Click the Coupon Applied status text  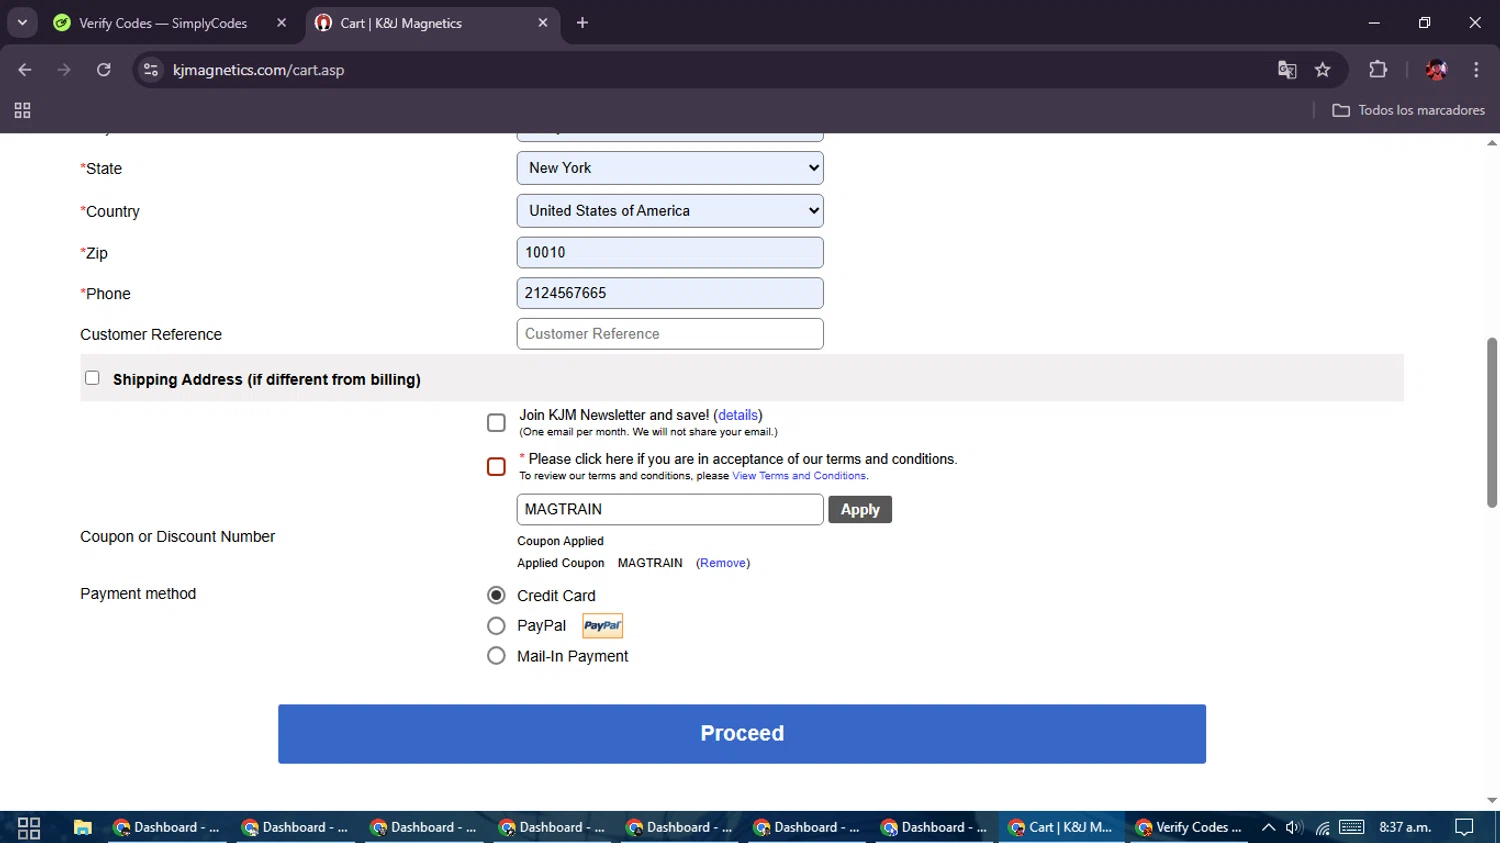(x=560, y=541)
